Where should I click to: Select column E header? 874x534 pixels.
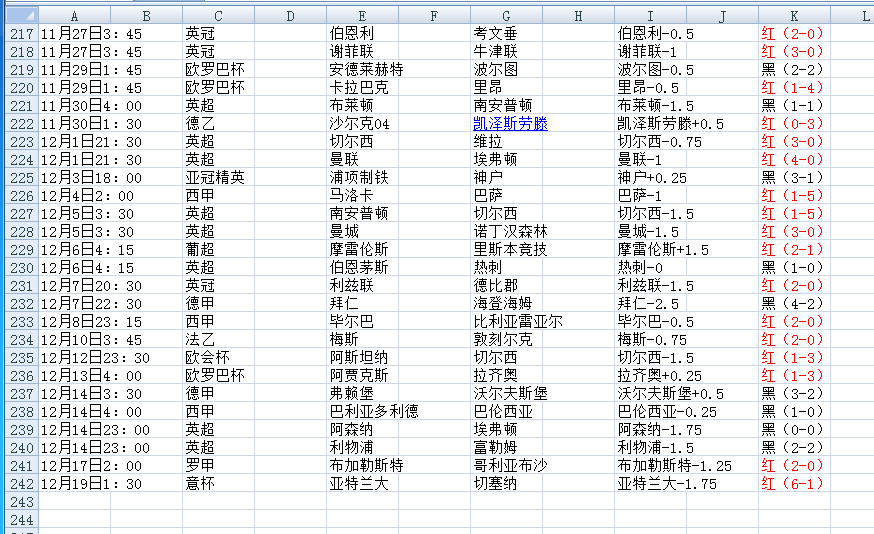[362, 16]
